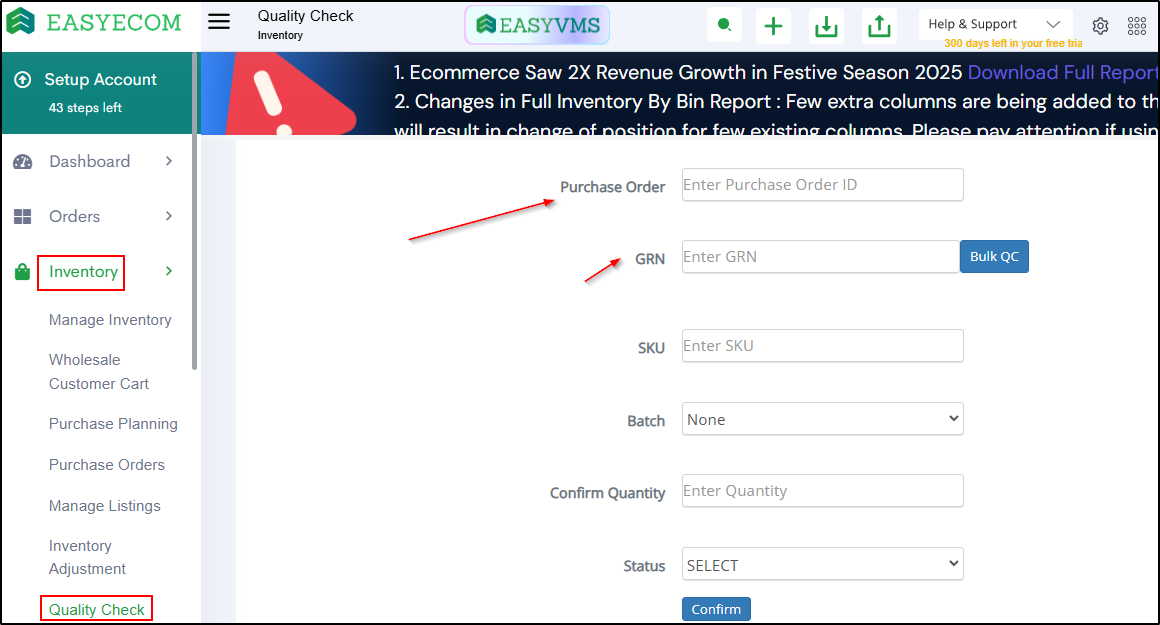Click the download import icon in header
Screen dimensions: 1160x625
826,26
